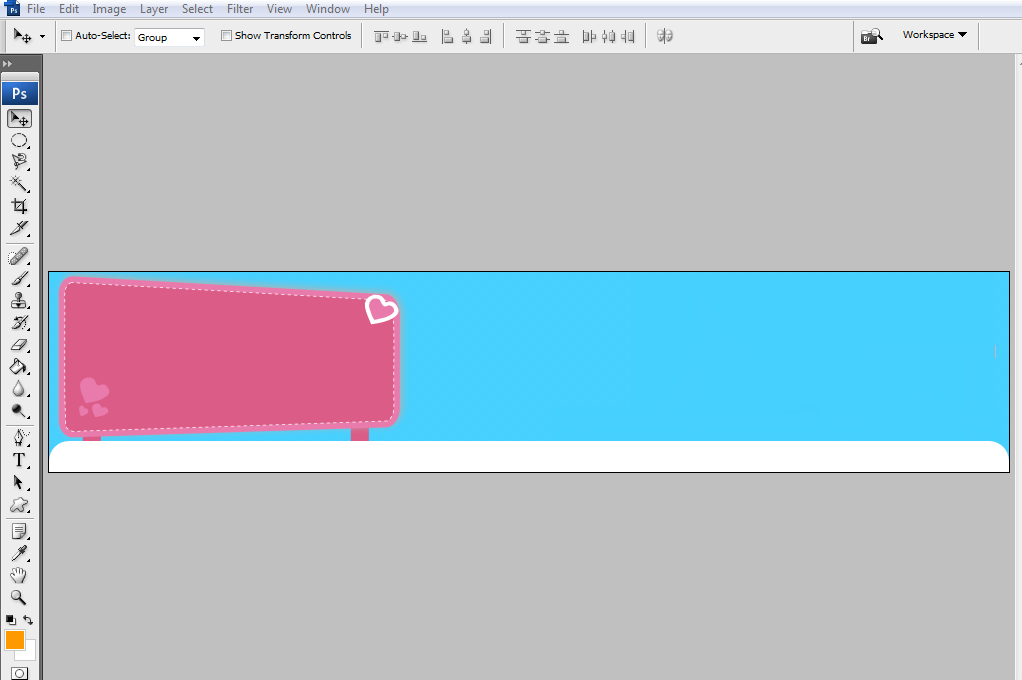Viewport: 1022px width, 680px height.
Task: Click Align Horizontal Centers button
Action: [x=467, y=37]
